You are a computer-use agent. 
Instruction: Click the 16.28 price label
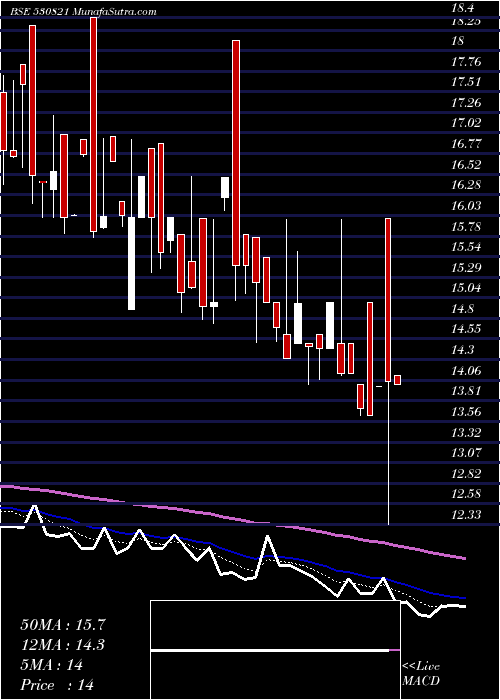tap(466, 185)
